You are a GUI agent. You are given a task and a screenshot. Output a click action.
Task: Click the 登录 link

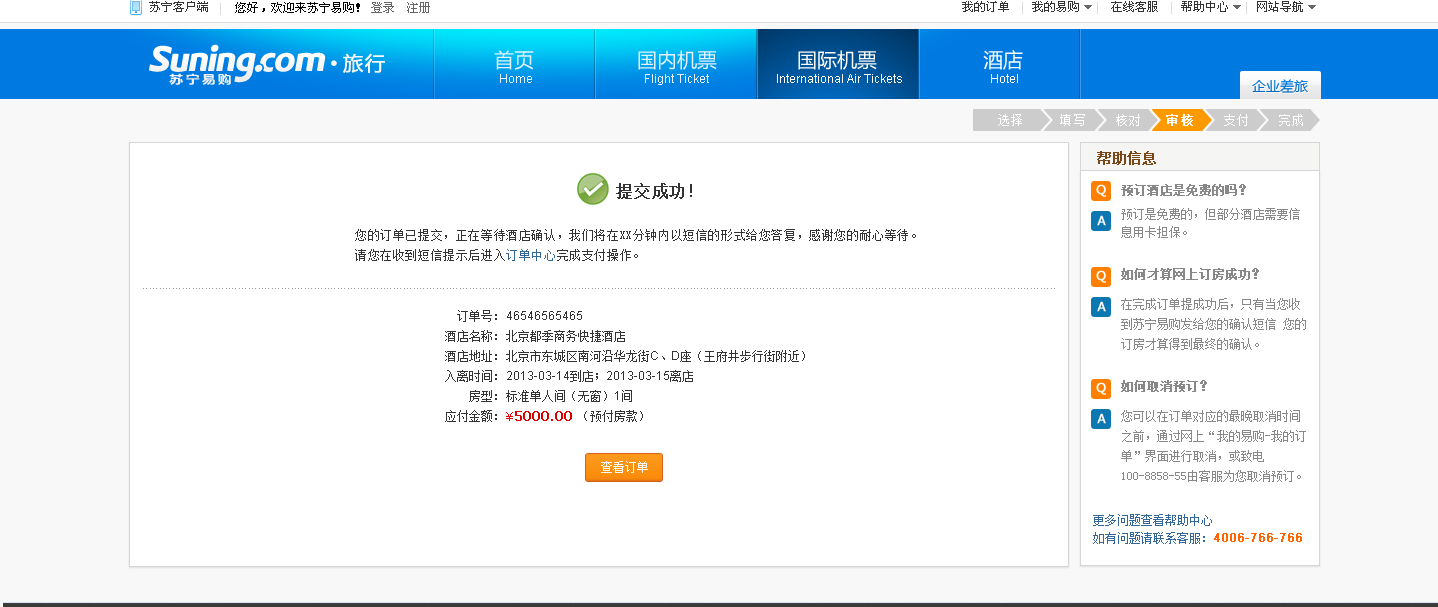pos(382,7)
